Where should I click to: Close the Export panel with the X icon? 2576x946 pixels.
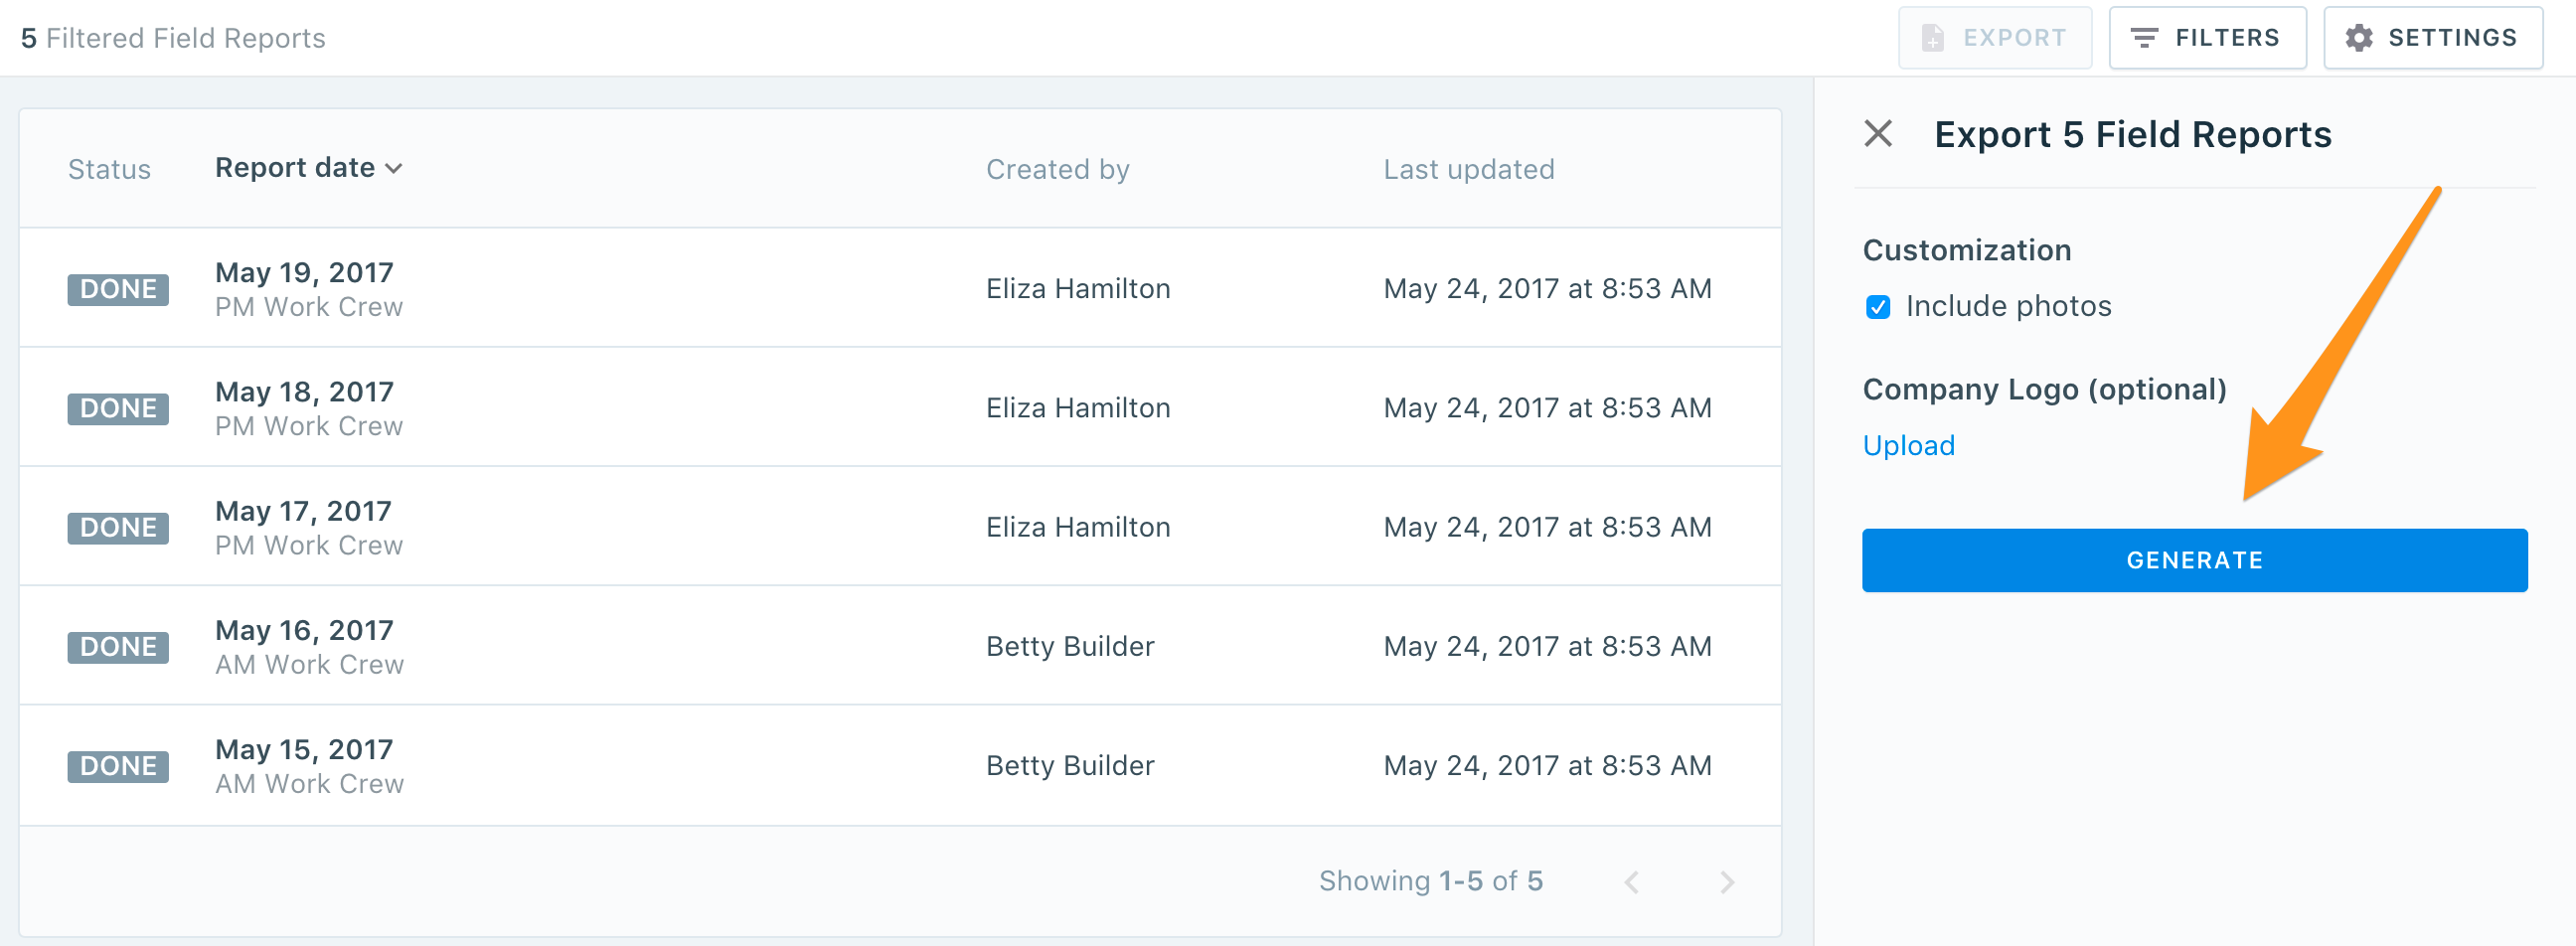(x=1879, y=133)
